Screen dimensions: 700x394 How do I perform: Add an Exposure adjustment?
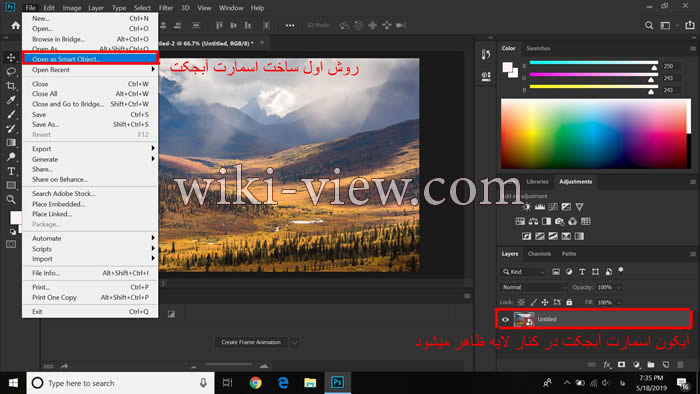(x=566, y=207)
